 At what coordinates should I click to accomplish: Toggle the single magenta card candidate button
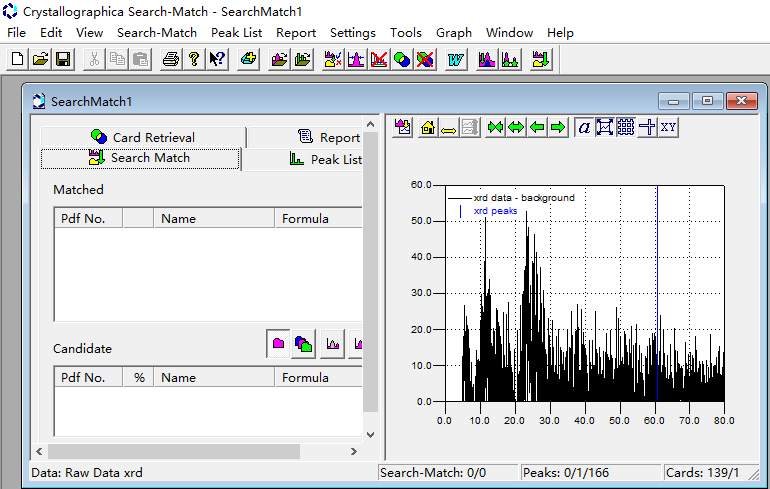click(279, 344)
